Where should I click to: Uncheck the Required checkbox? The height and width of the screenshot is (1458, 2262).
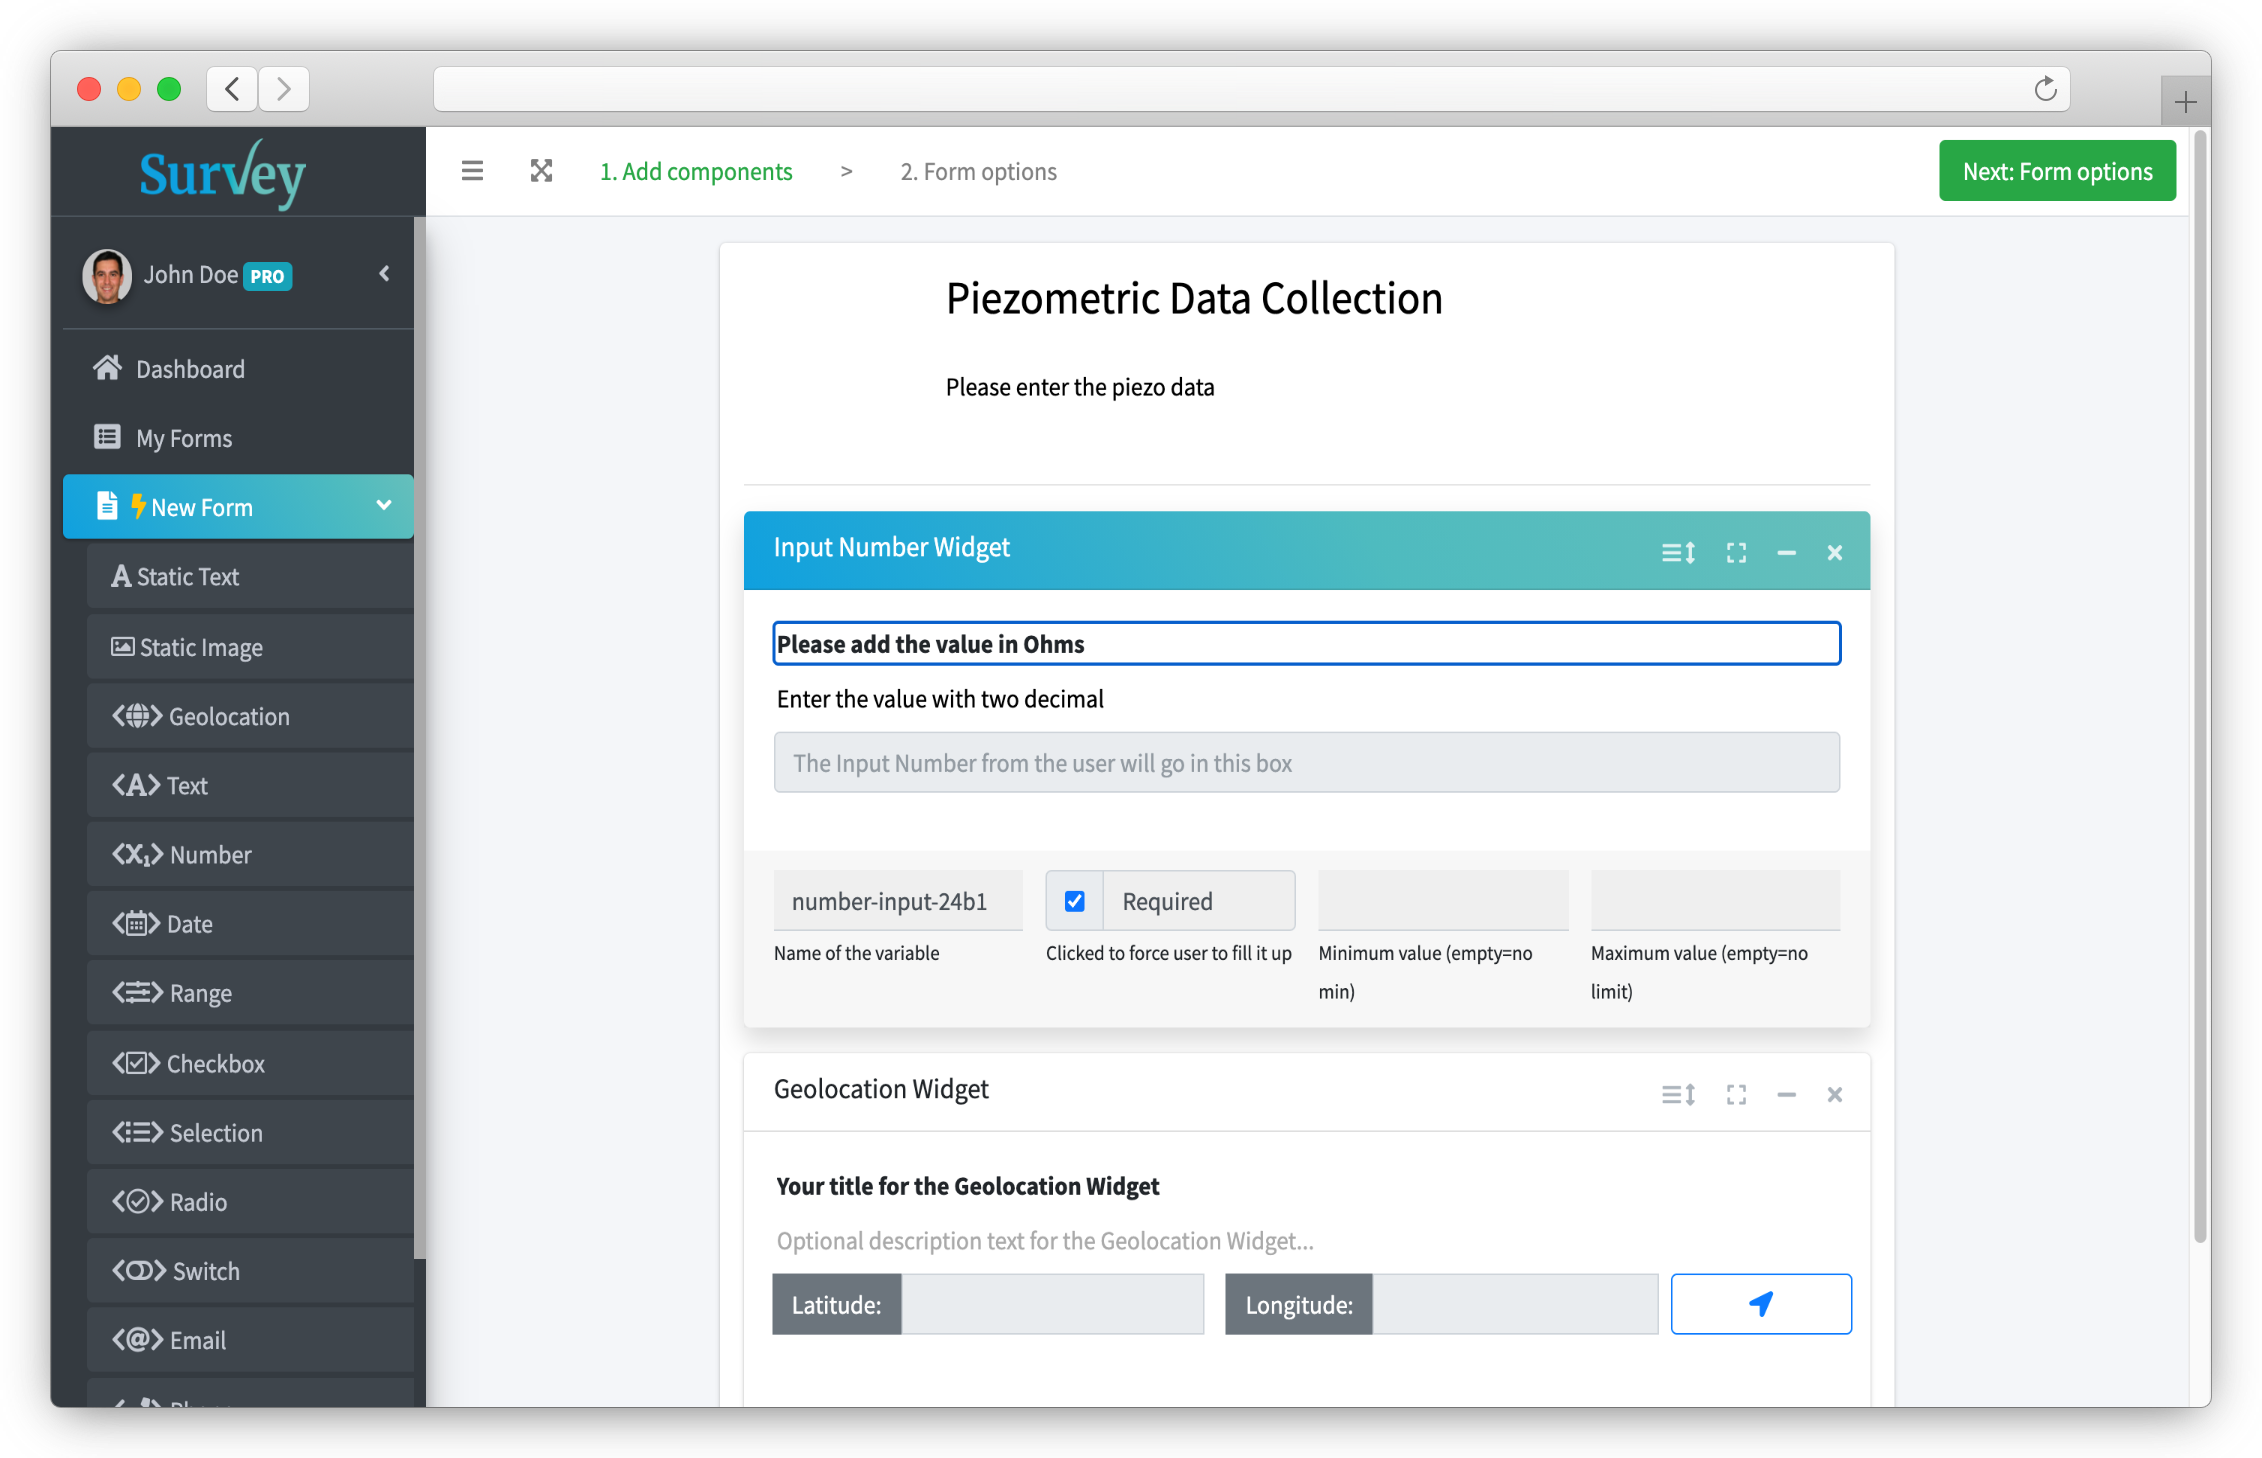[1074, 901]
